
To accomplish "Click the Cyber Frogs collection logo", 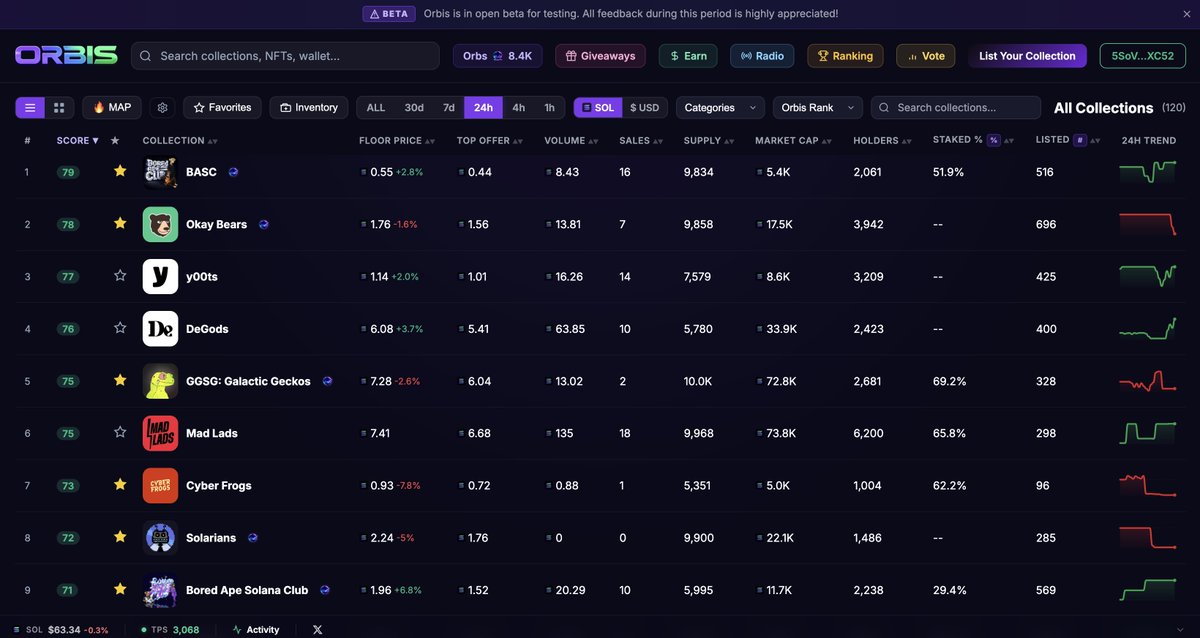I will [x=160, y=485].
